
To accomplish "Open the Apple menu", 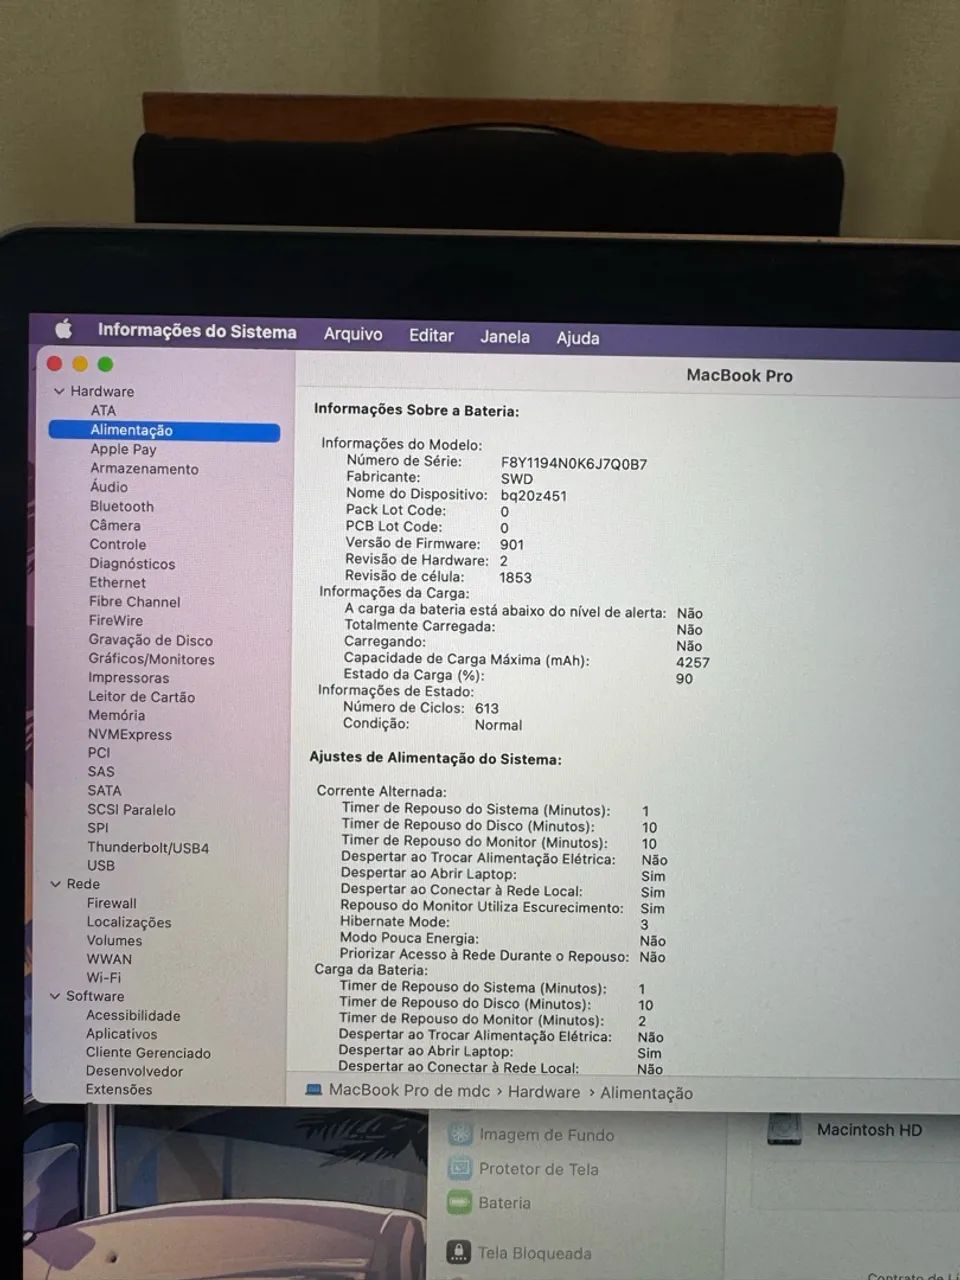I will tap(64, 329).
